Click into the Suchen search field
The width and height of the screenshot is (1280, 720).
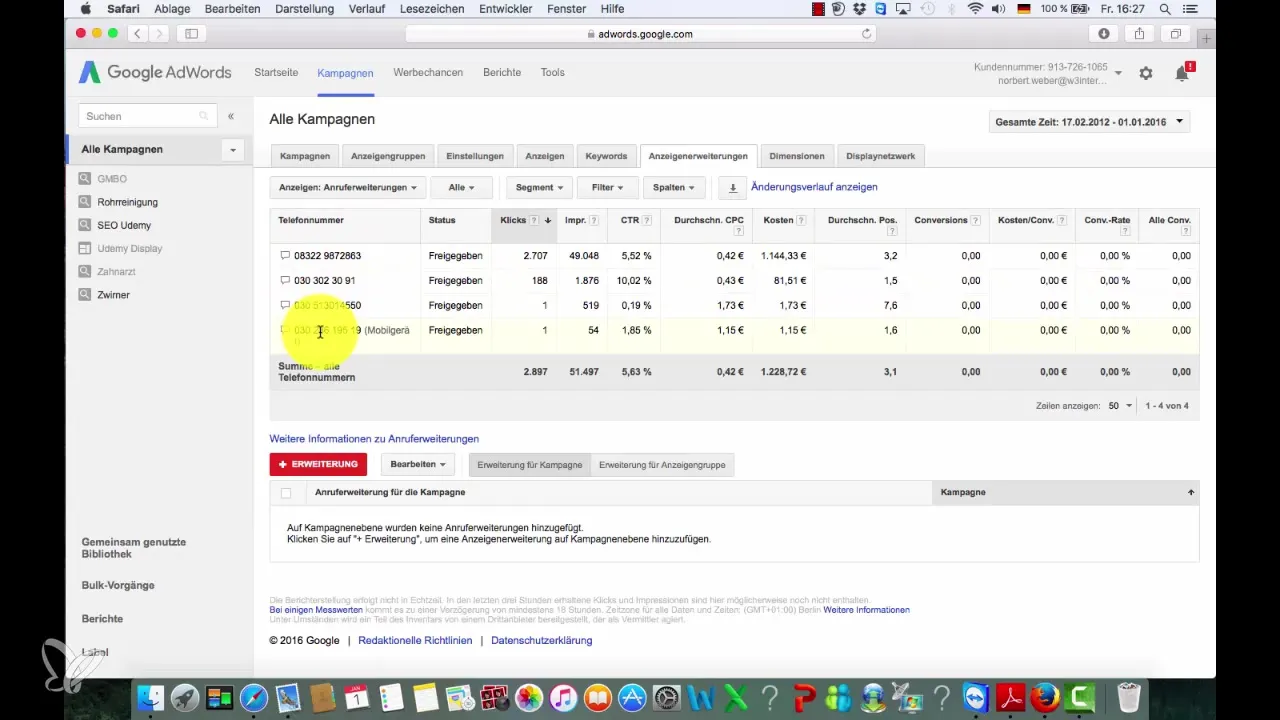tap(140, 116)
